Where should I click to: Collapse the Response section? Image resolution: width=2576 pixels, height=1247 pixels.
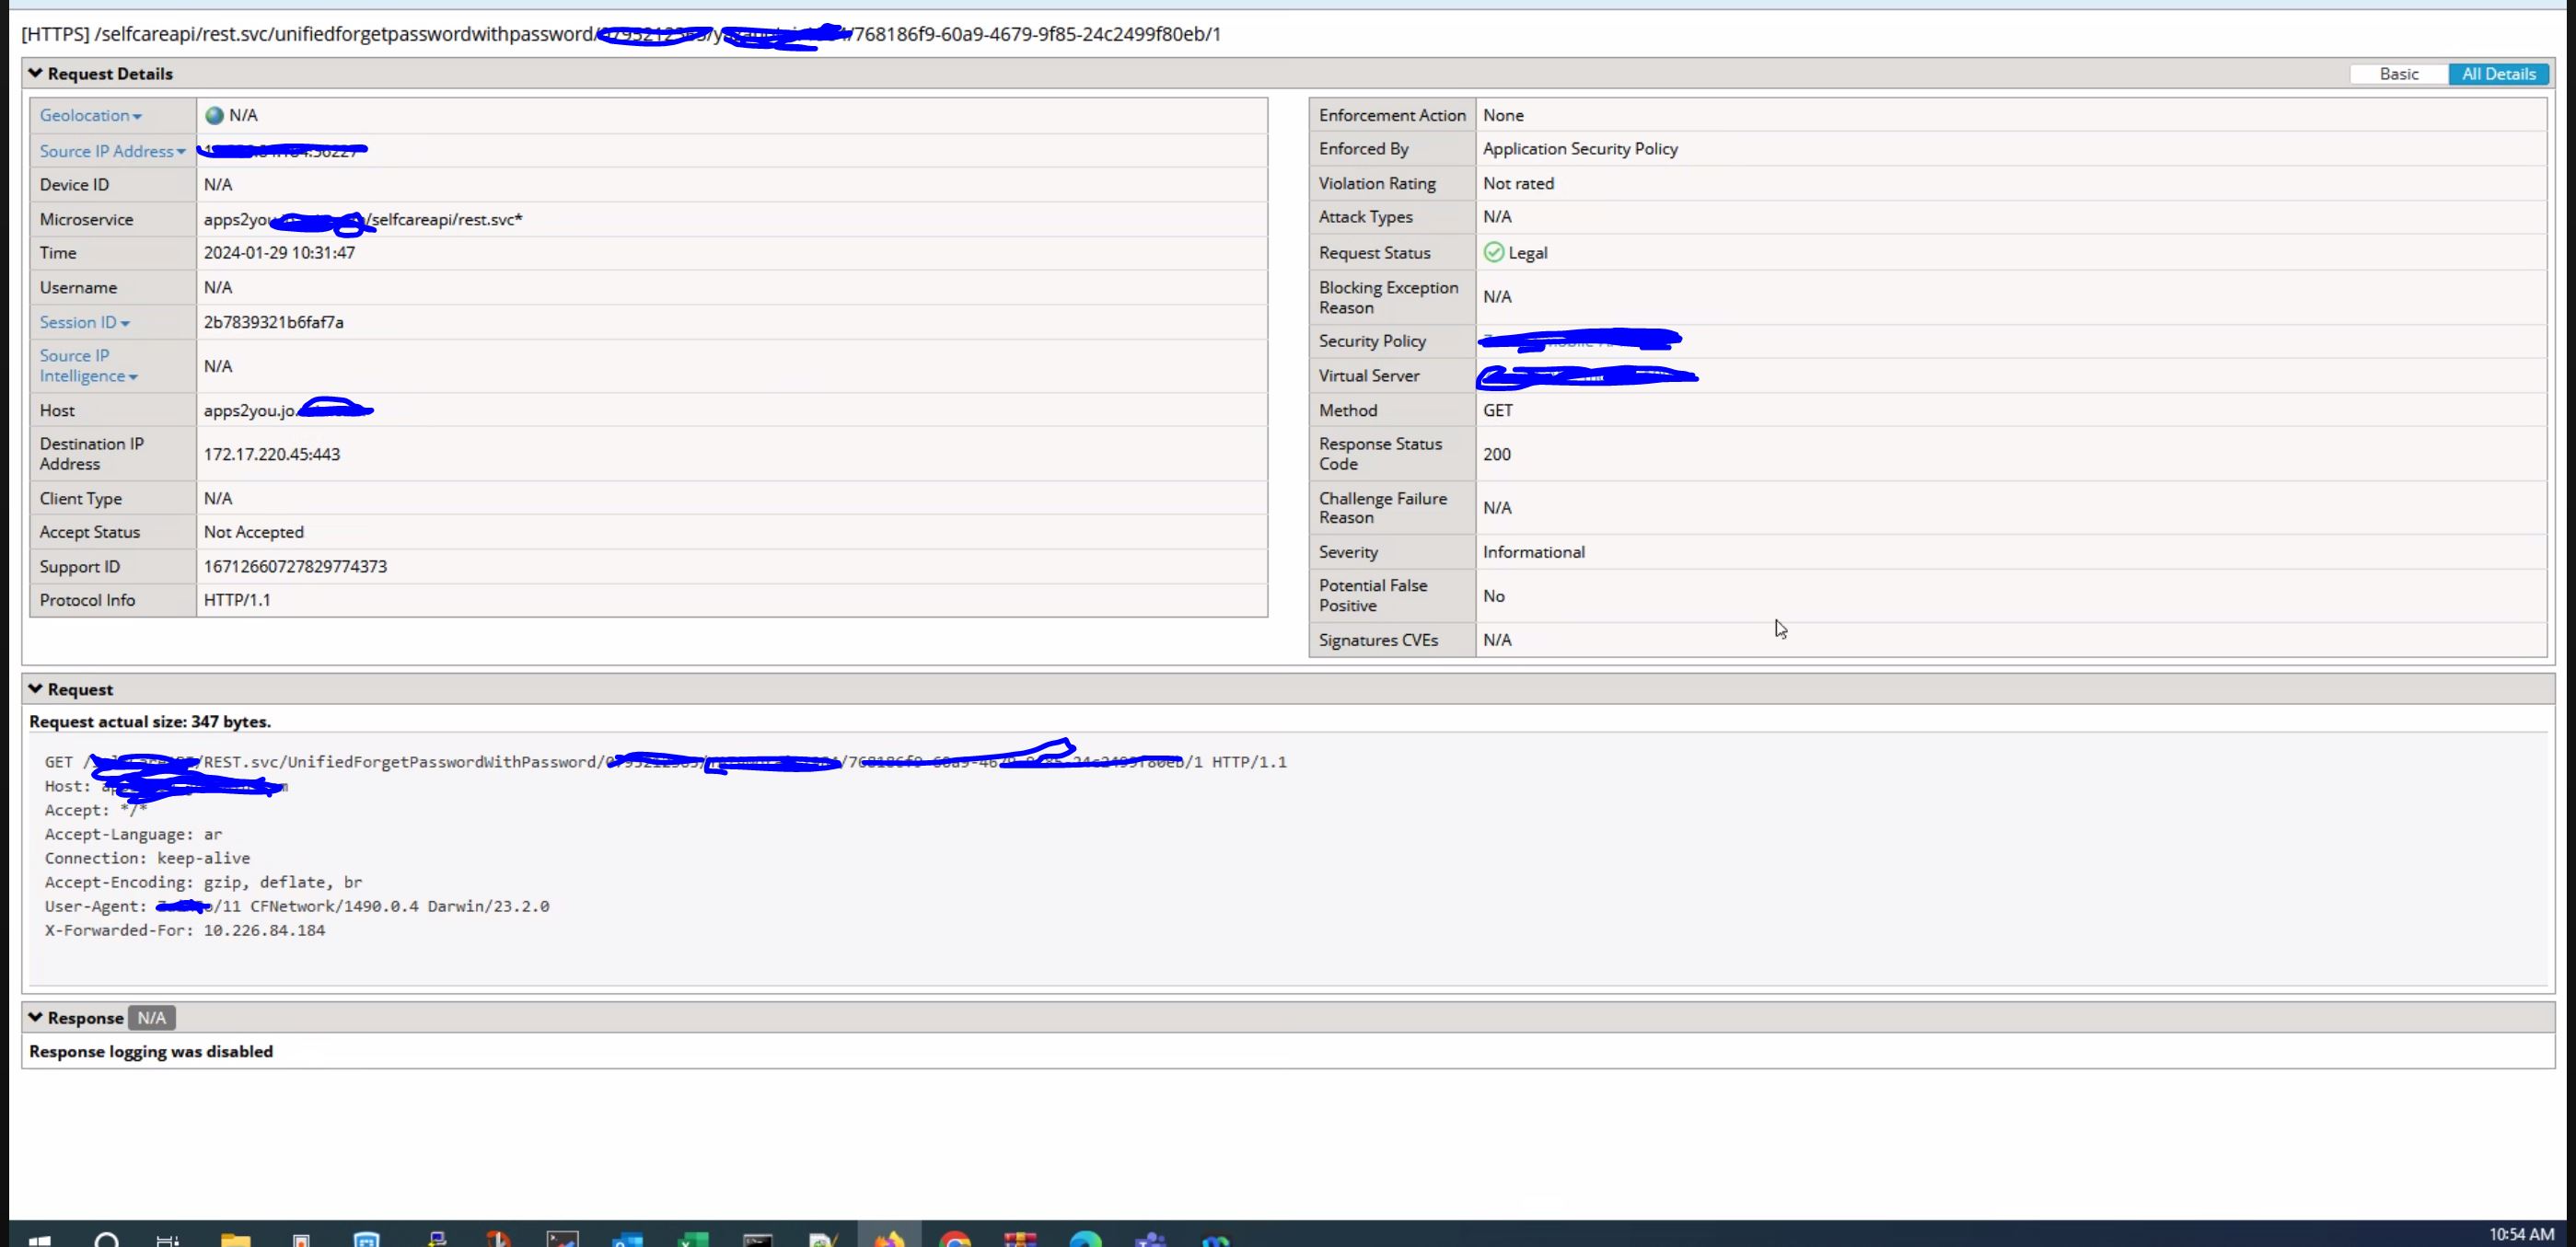tap(36, 1017)
